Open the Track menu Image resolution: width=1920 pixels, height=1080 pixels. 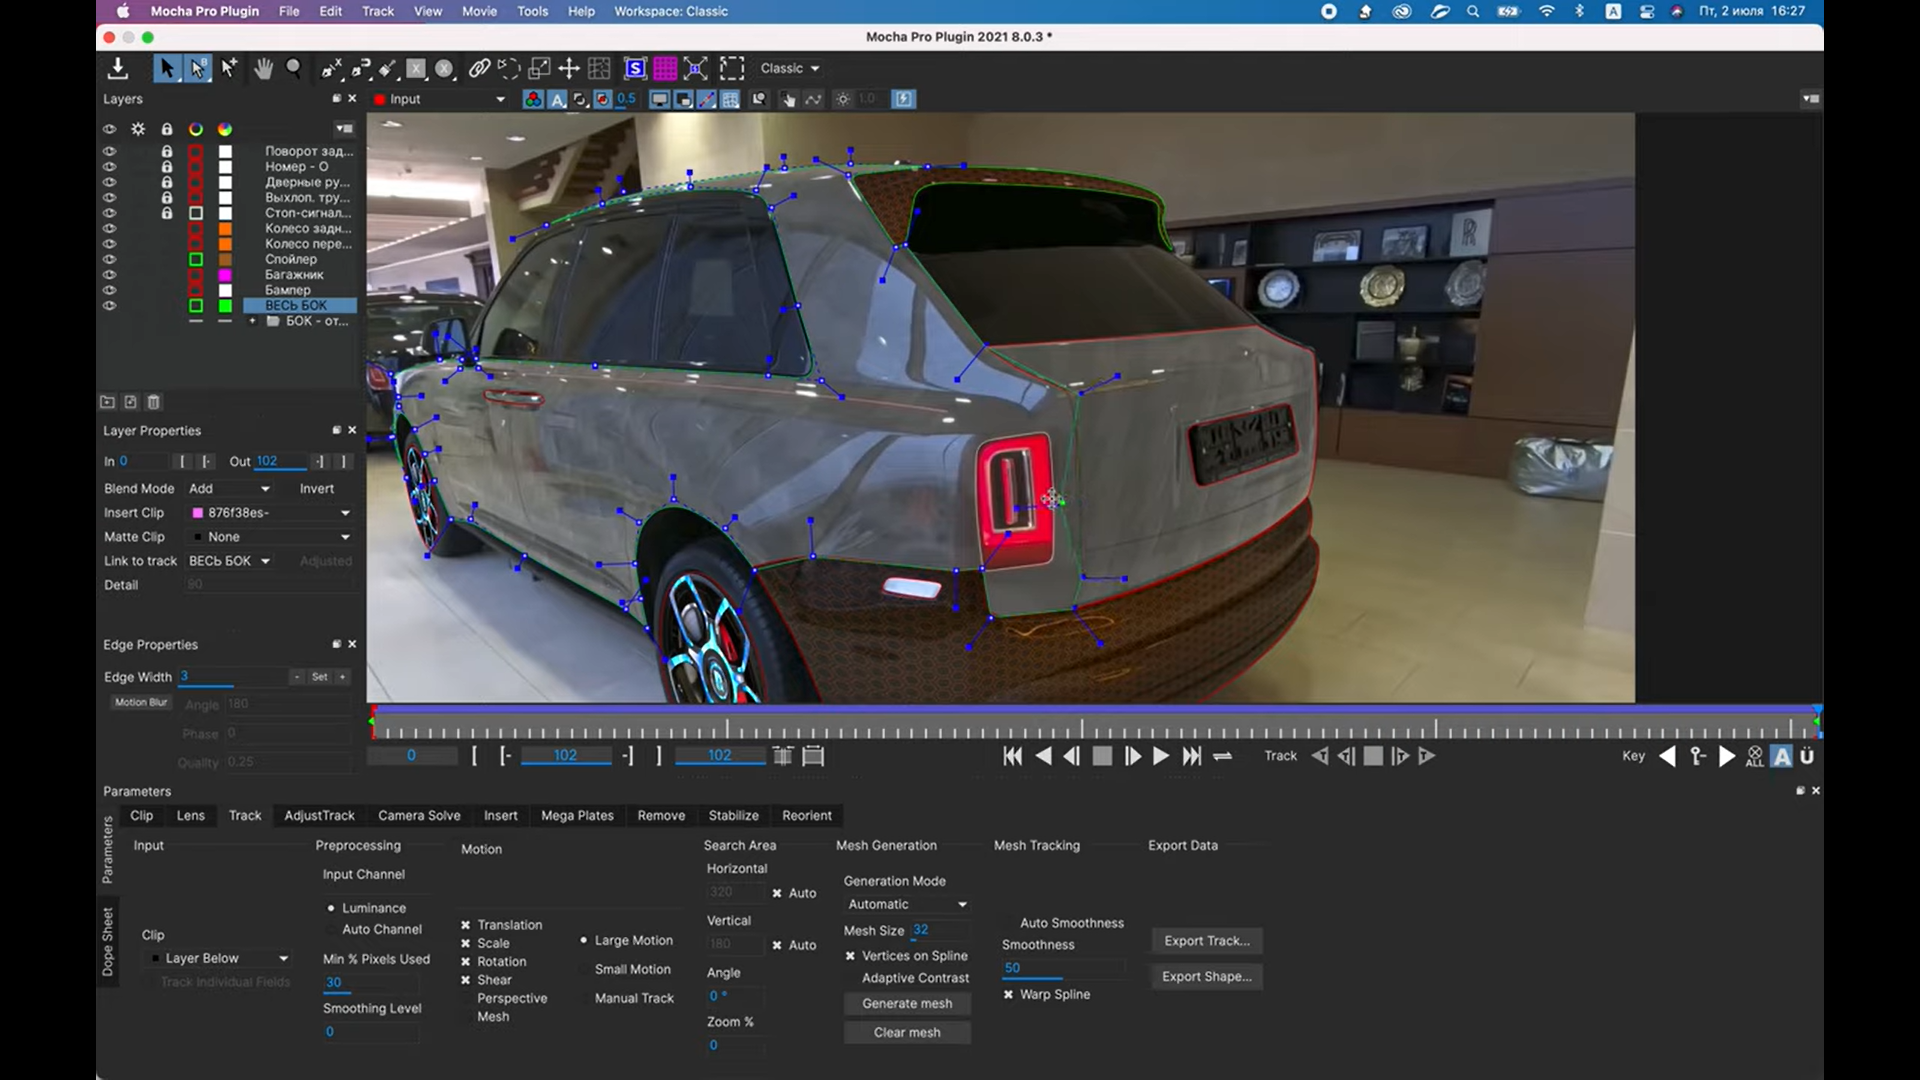coord(377,11)
